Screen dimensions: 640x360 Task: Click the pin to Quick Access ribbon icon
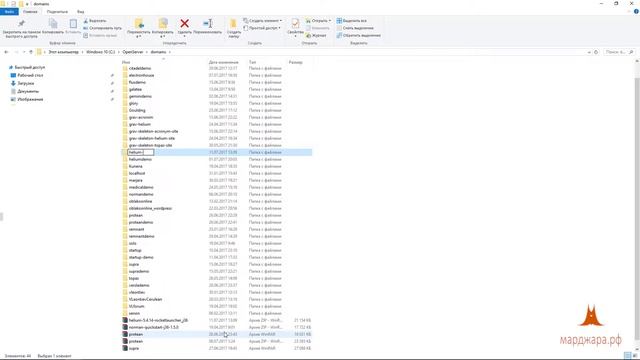click(x=22, y=24)
